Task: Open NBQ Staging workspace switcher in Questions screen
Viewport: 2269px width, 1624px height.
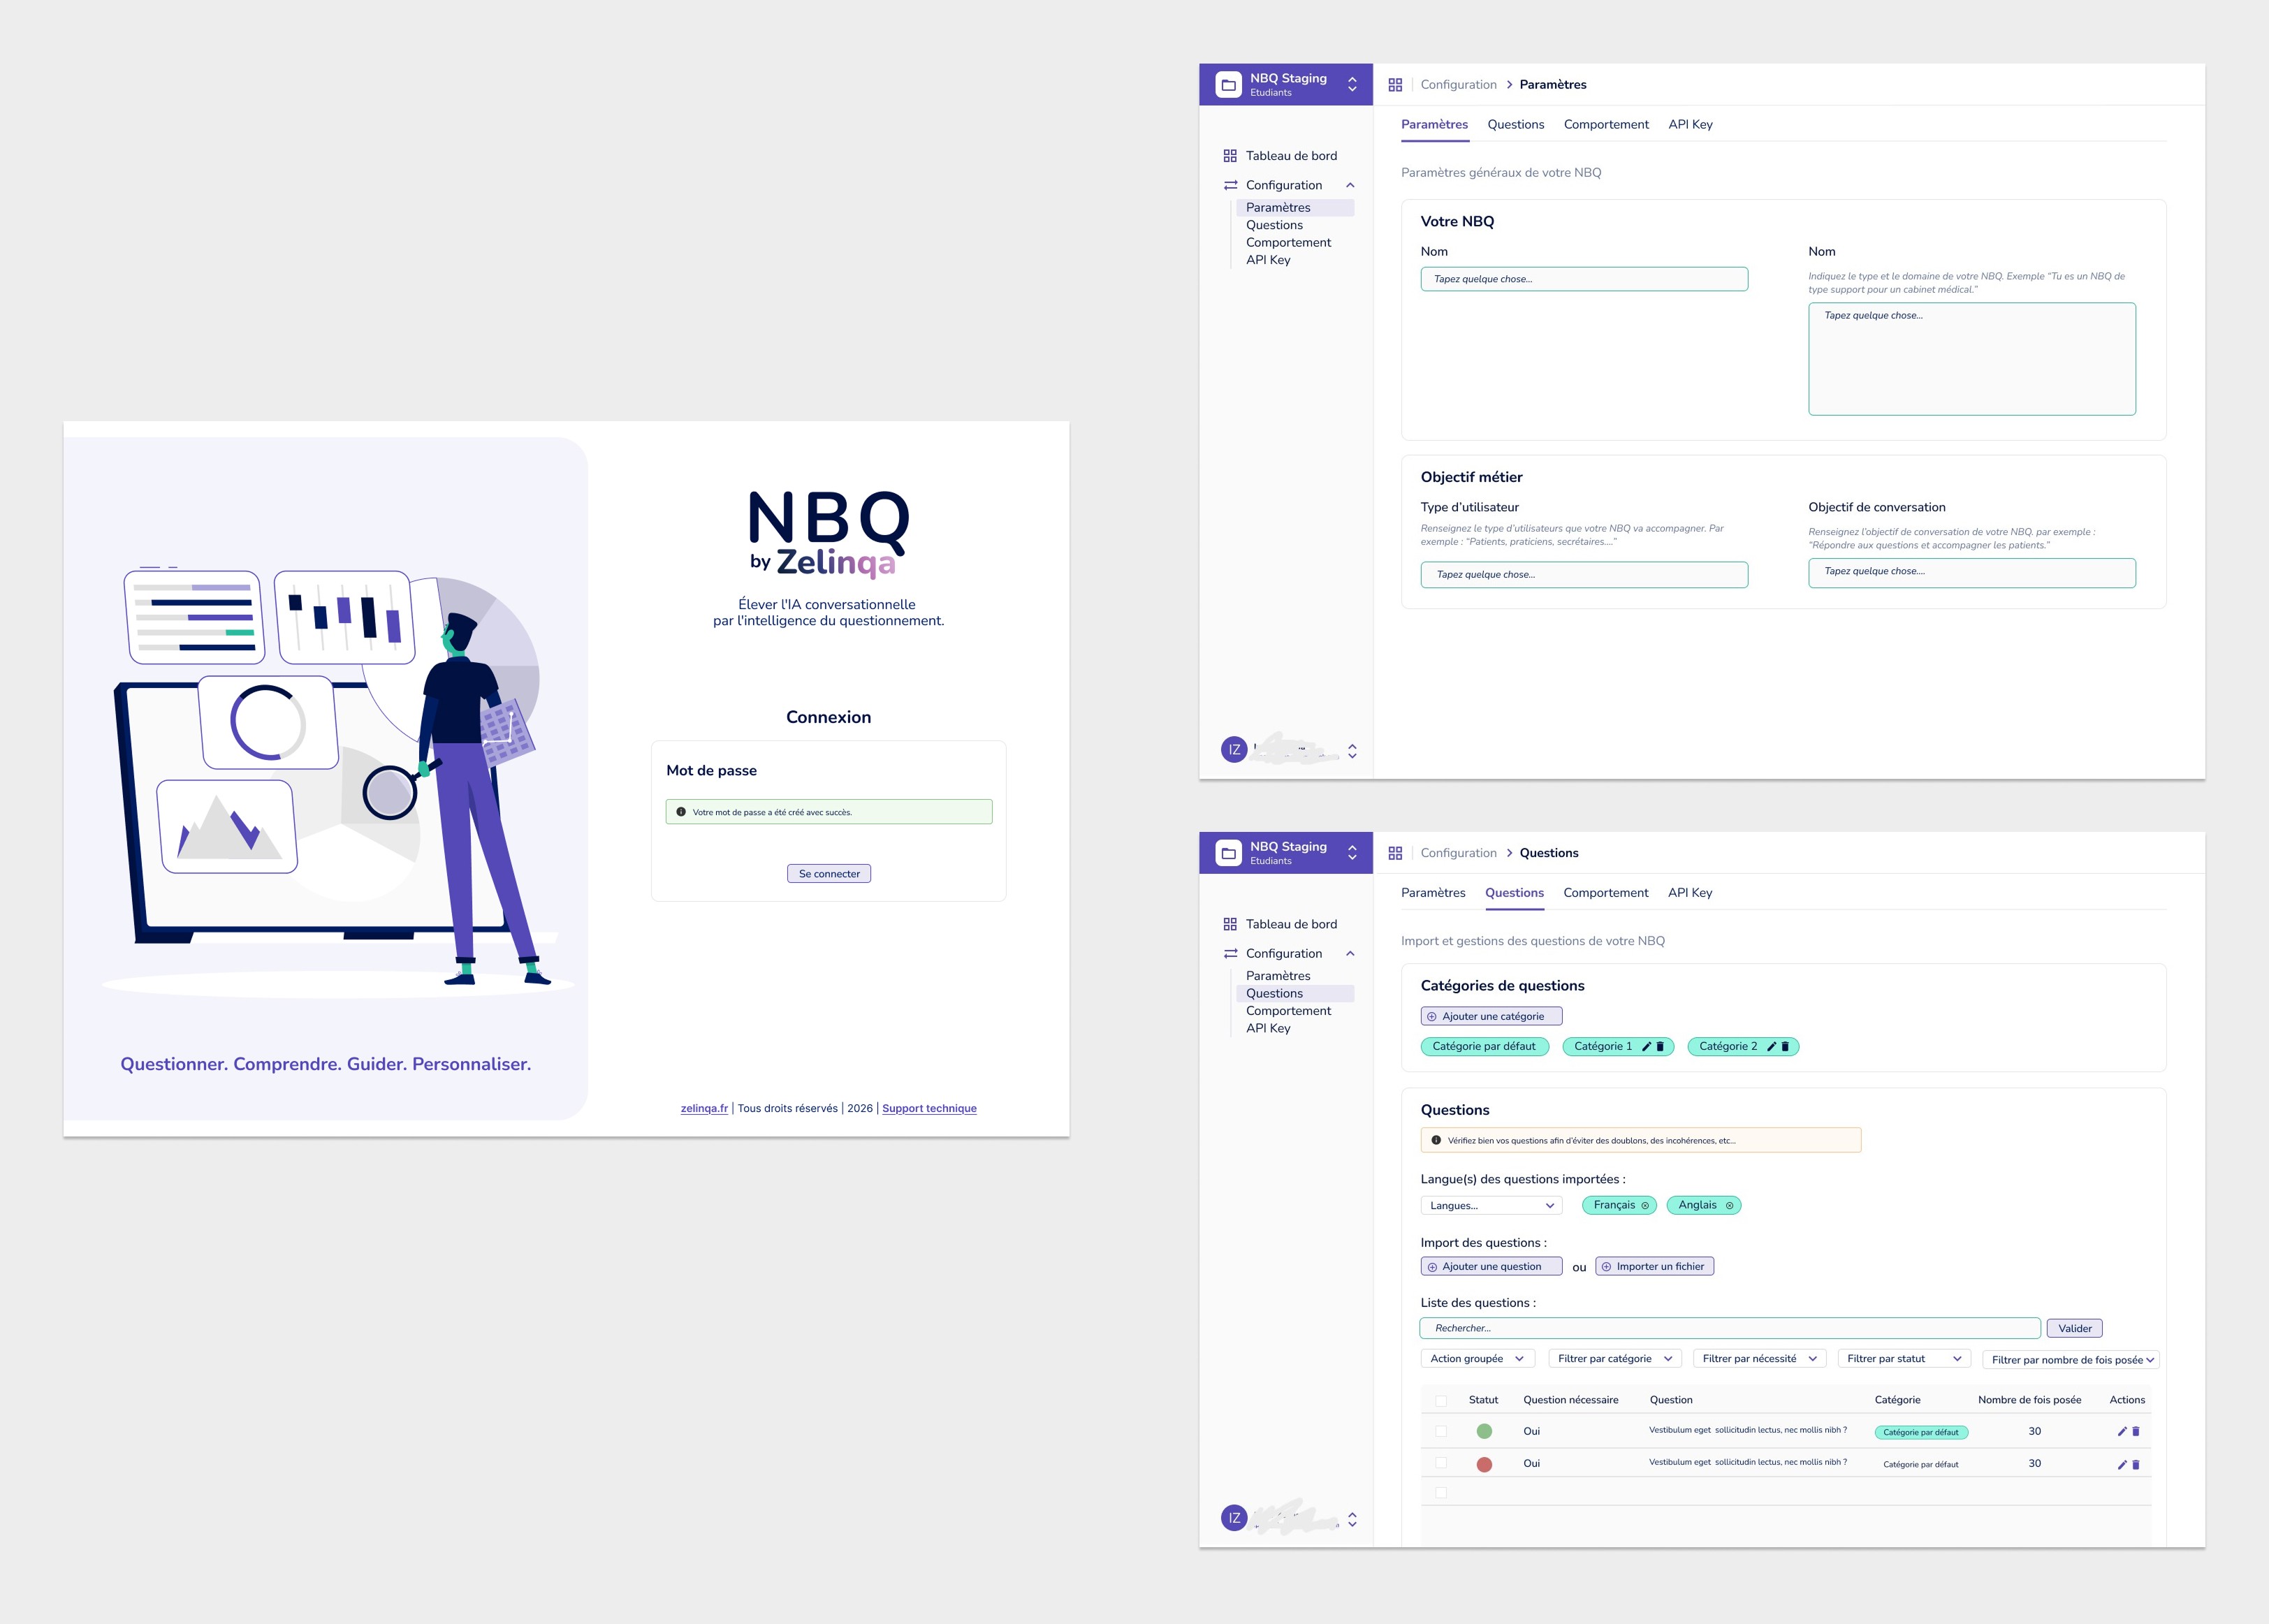Action: point(1352,853)
